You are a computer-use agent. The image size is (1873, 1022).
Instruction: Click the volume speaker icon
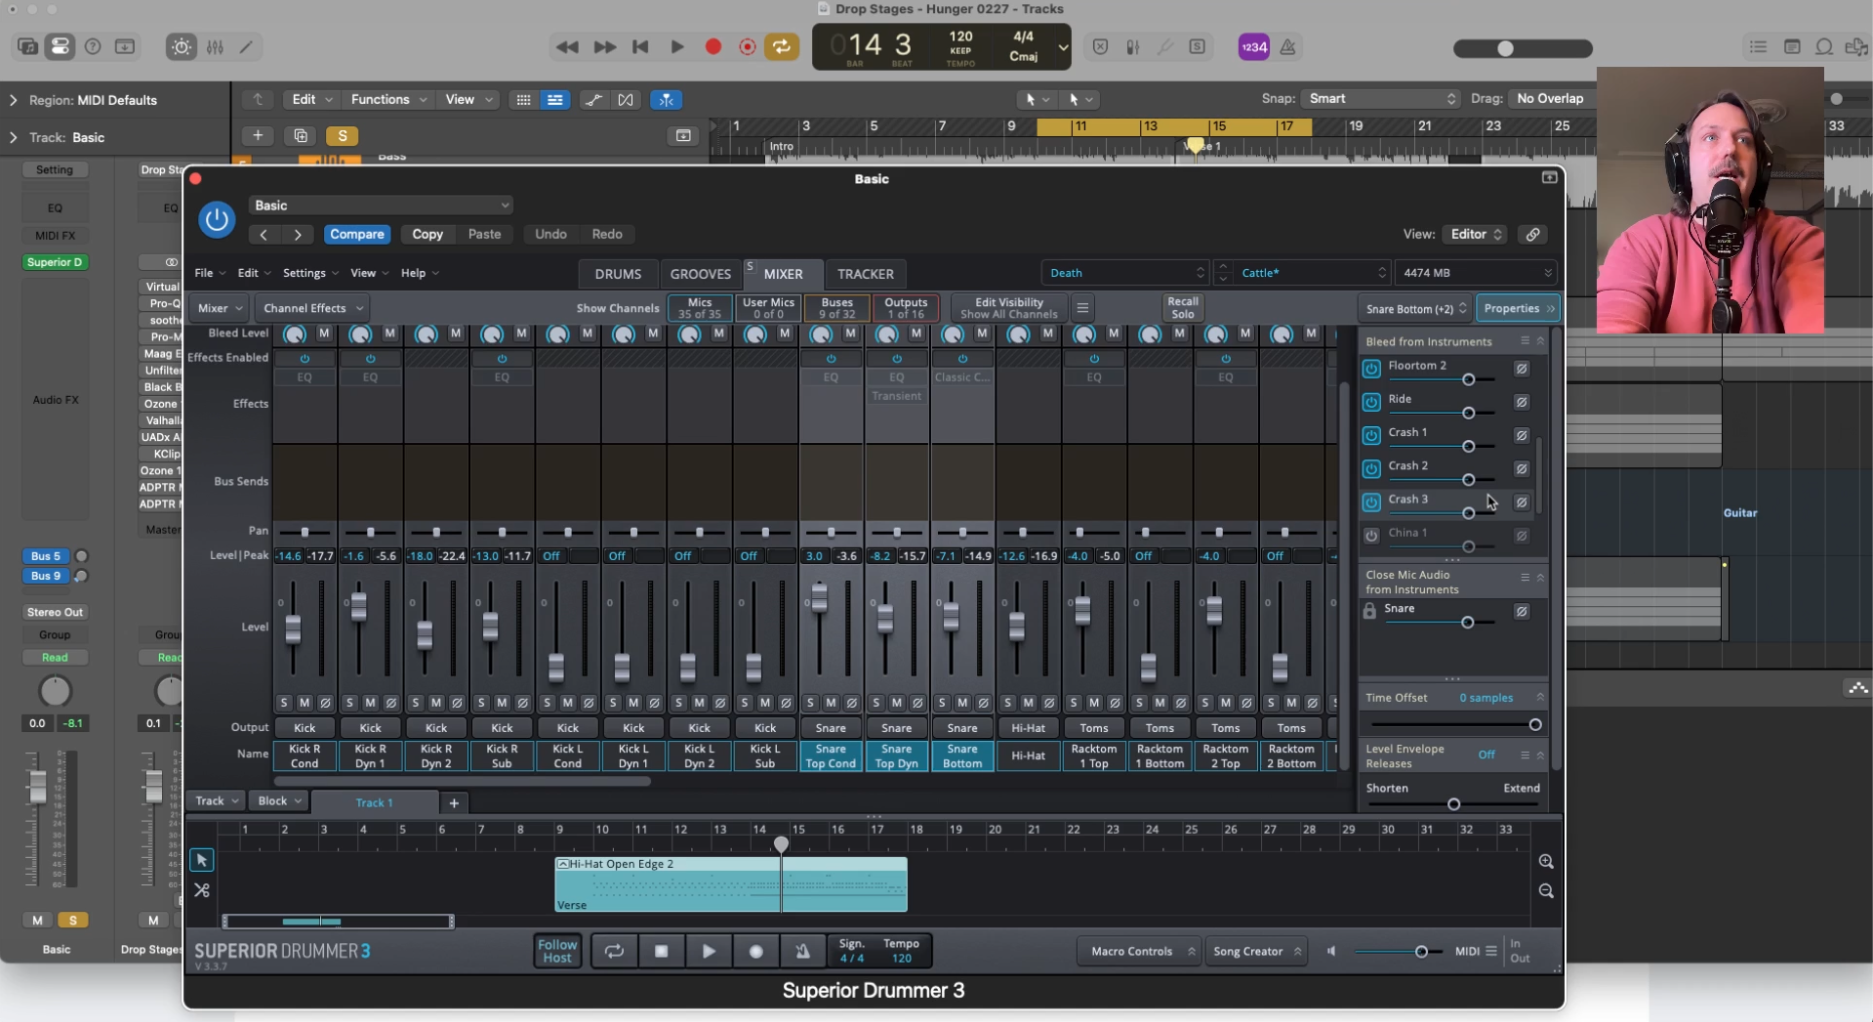coord(1331,951)
